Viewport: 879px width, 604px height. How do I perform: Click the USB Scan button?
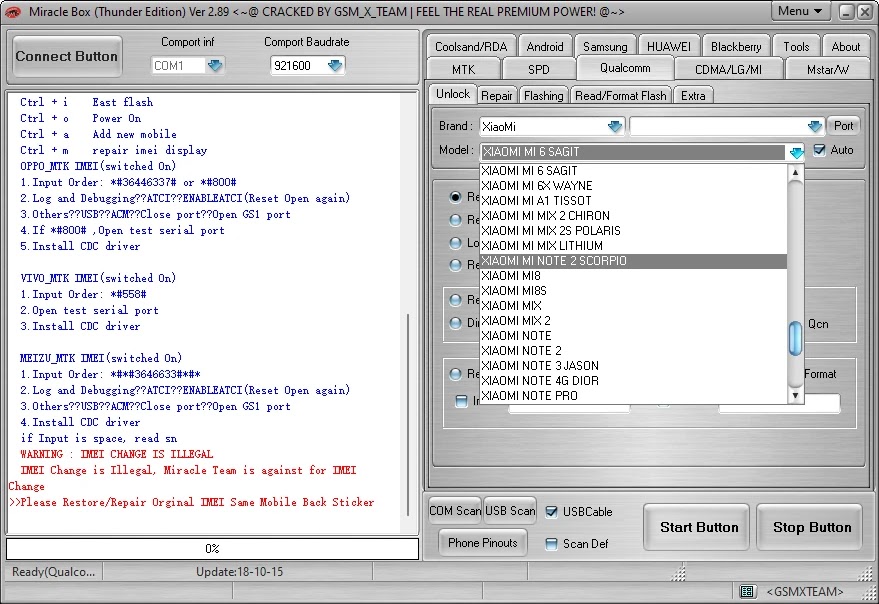click(510, 511)
